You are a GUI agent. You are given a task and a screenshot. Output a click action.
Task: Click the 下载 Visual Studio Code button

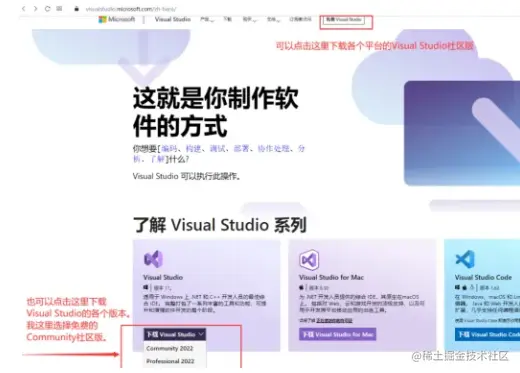pyautogui.click(x=487, y=334)
